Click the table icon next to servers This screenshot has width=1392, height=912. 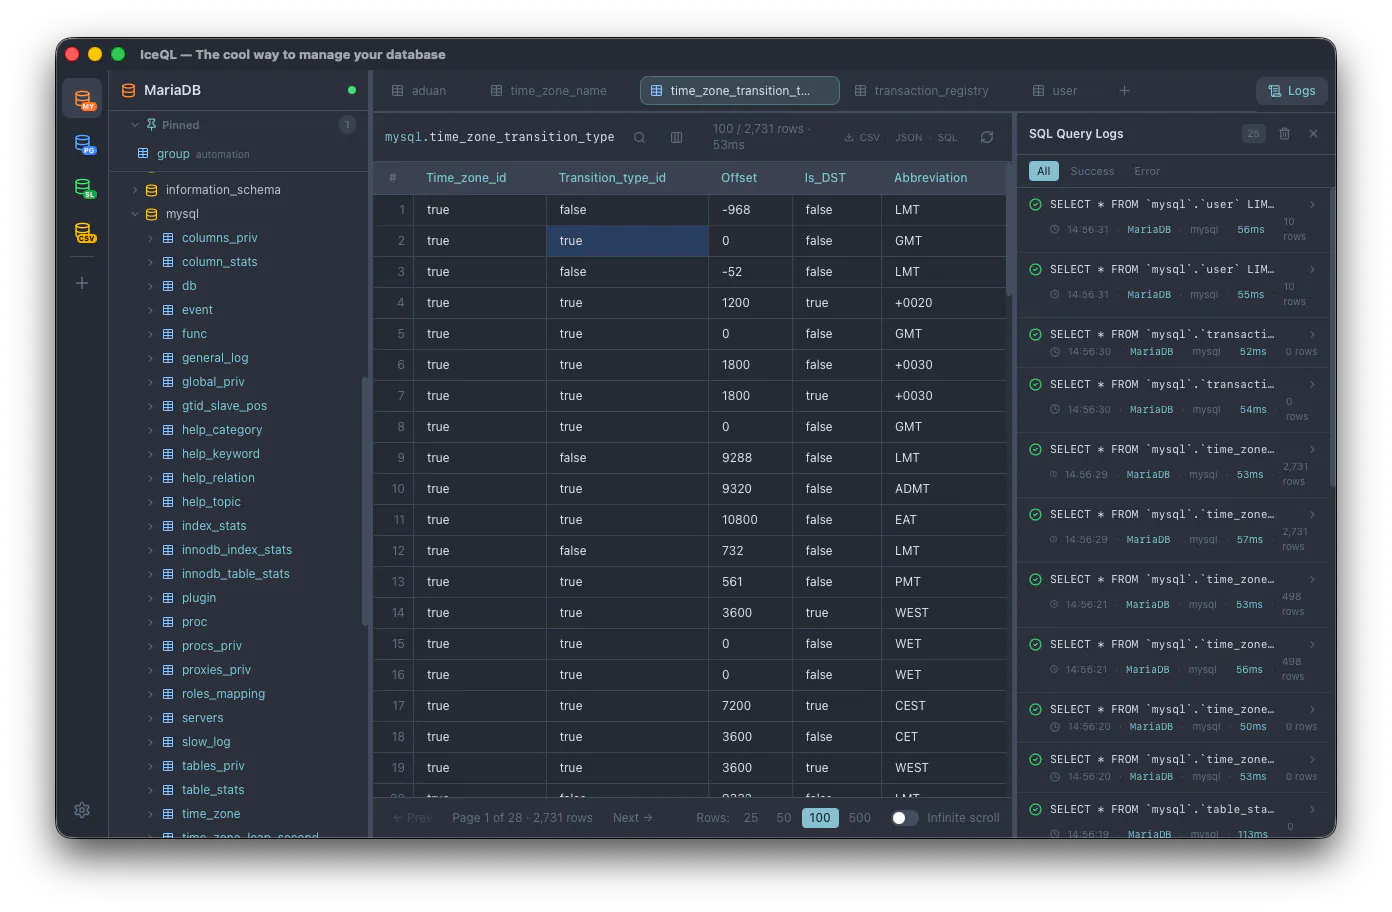point(168,718)
